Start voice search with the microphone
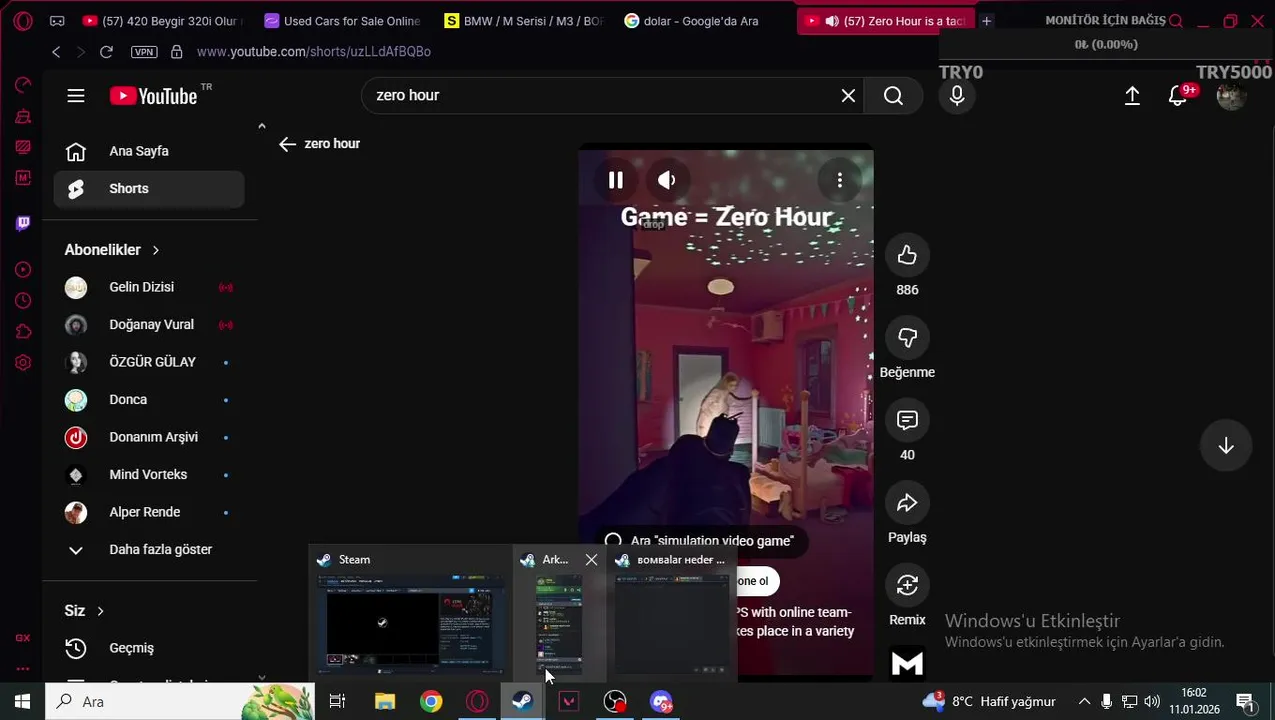1275x720 pixels. [957, 96]
